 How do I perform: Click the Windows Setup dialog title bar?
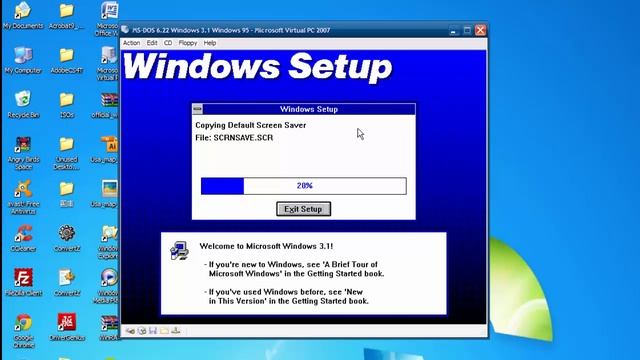pos(309,109)
